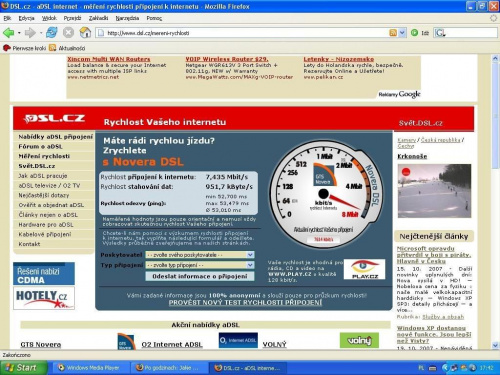Open the Windows Start button
500x375 pixels.
point(23,368)
